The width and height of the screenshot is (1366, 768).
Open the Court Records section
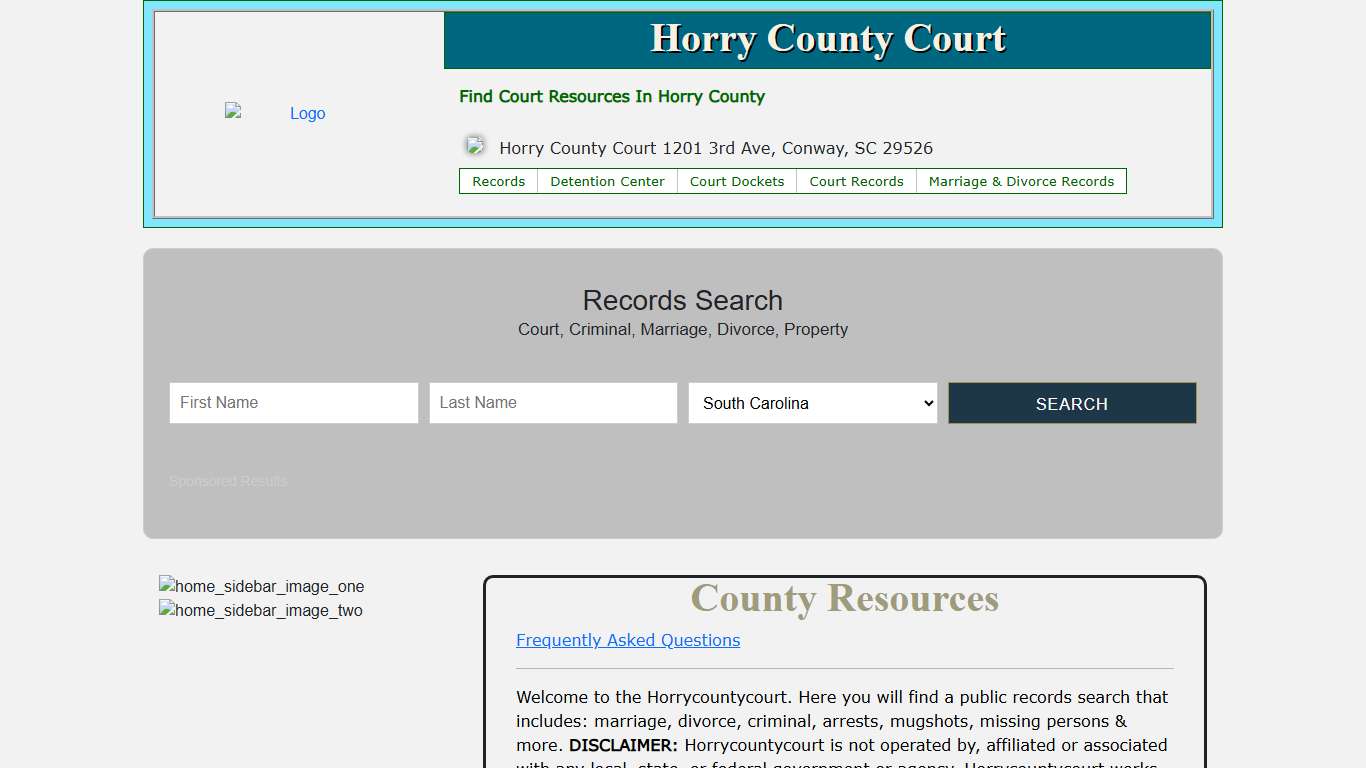pyautogui.click(x=856, y=181)
